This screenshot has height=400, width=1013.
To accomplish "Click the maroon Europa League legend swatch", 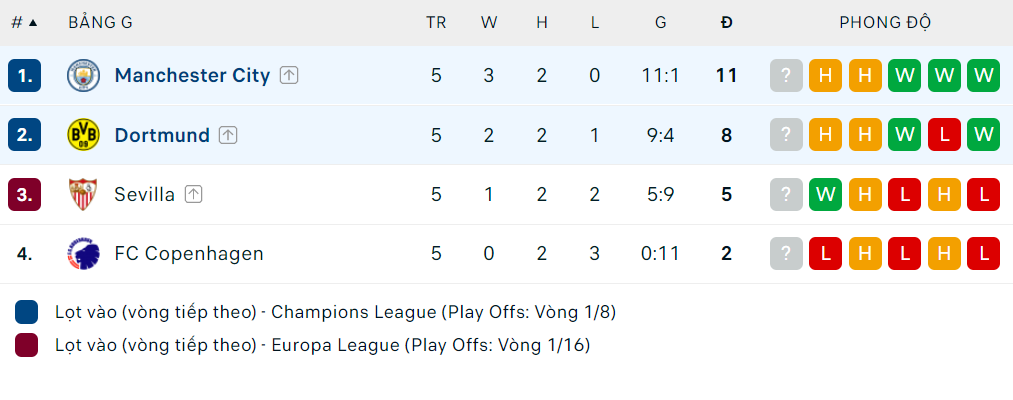I will point(27,346).
